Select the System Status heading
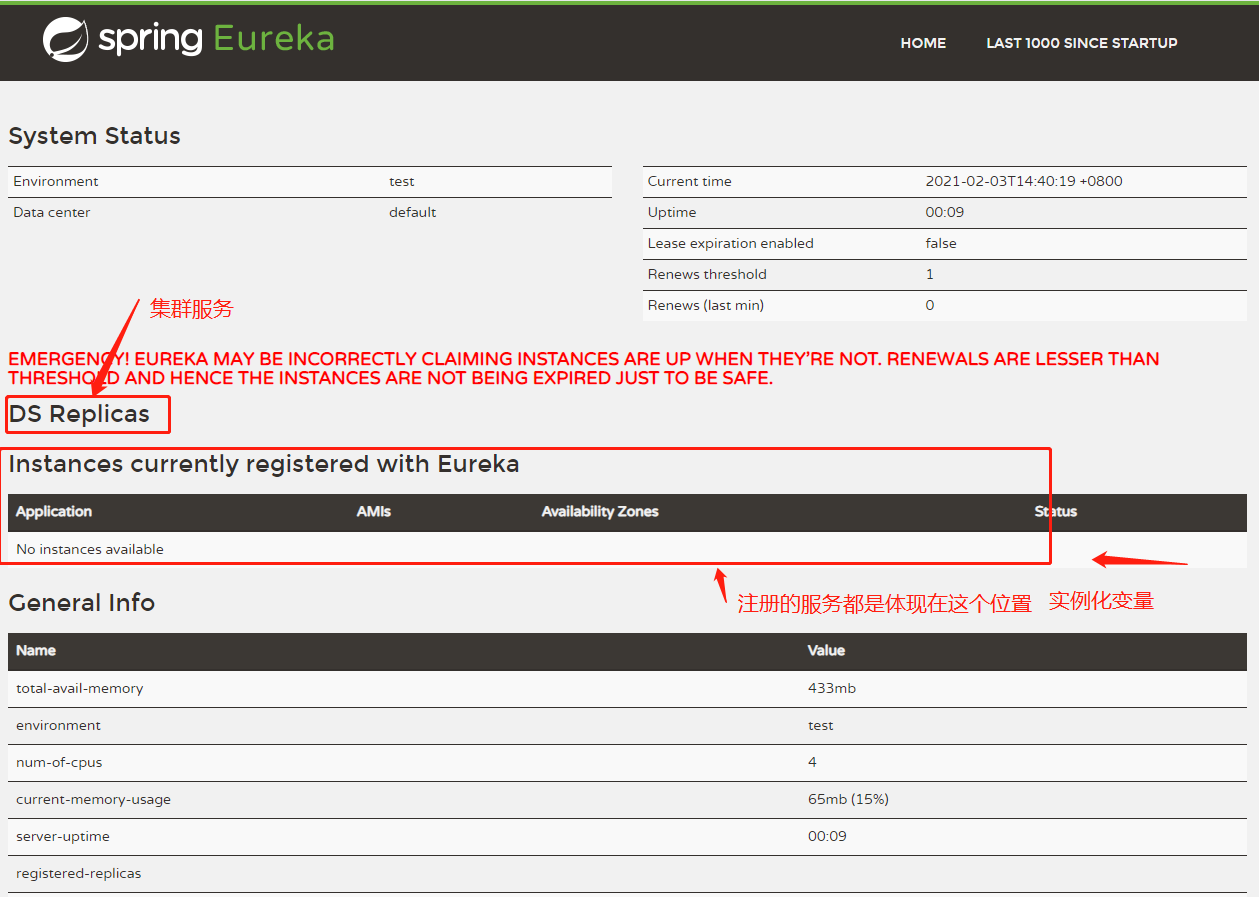 pyautogui.click(x=95, y=136)
